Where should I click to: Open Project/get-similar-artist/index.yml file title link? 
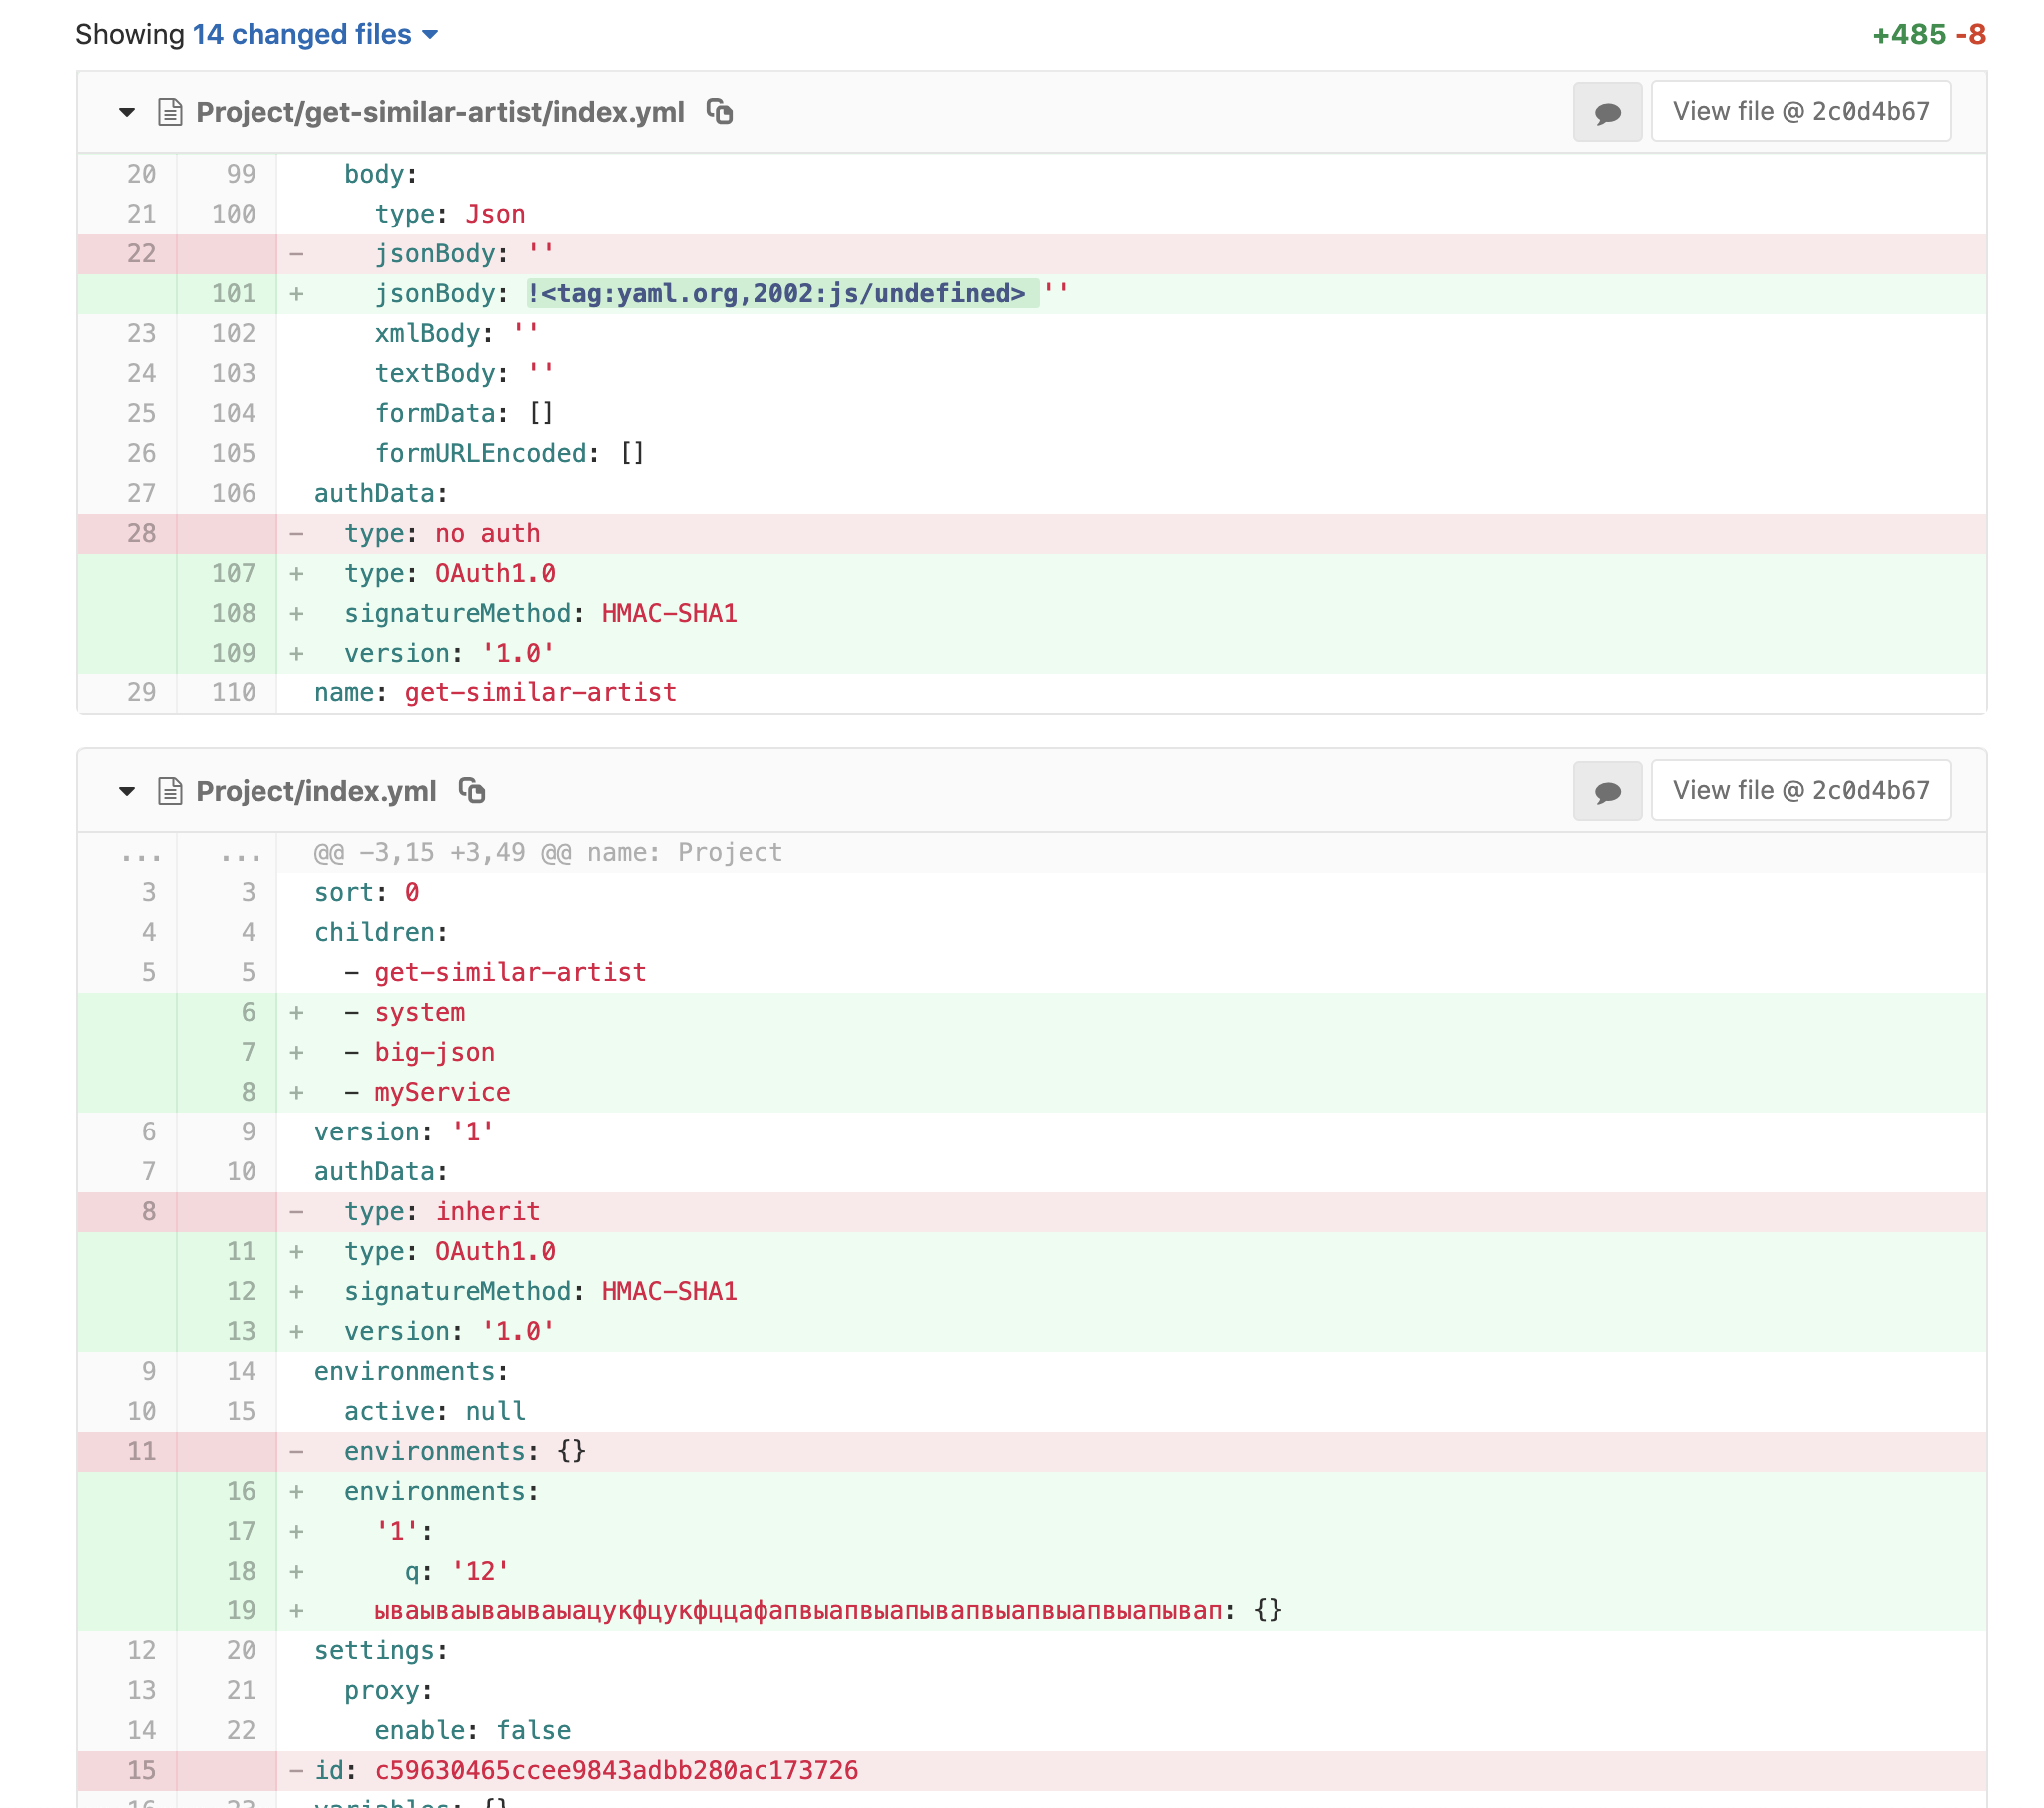(x=440, y=112)
